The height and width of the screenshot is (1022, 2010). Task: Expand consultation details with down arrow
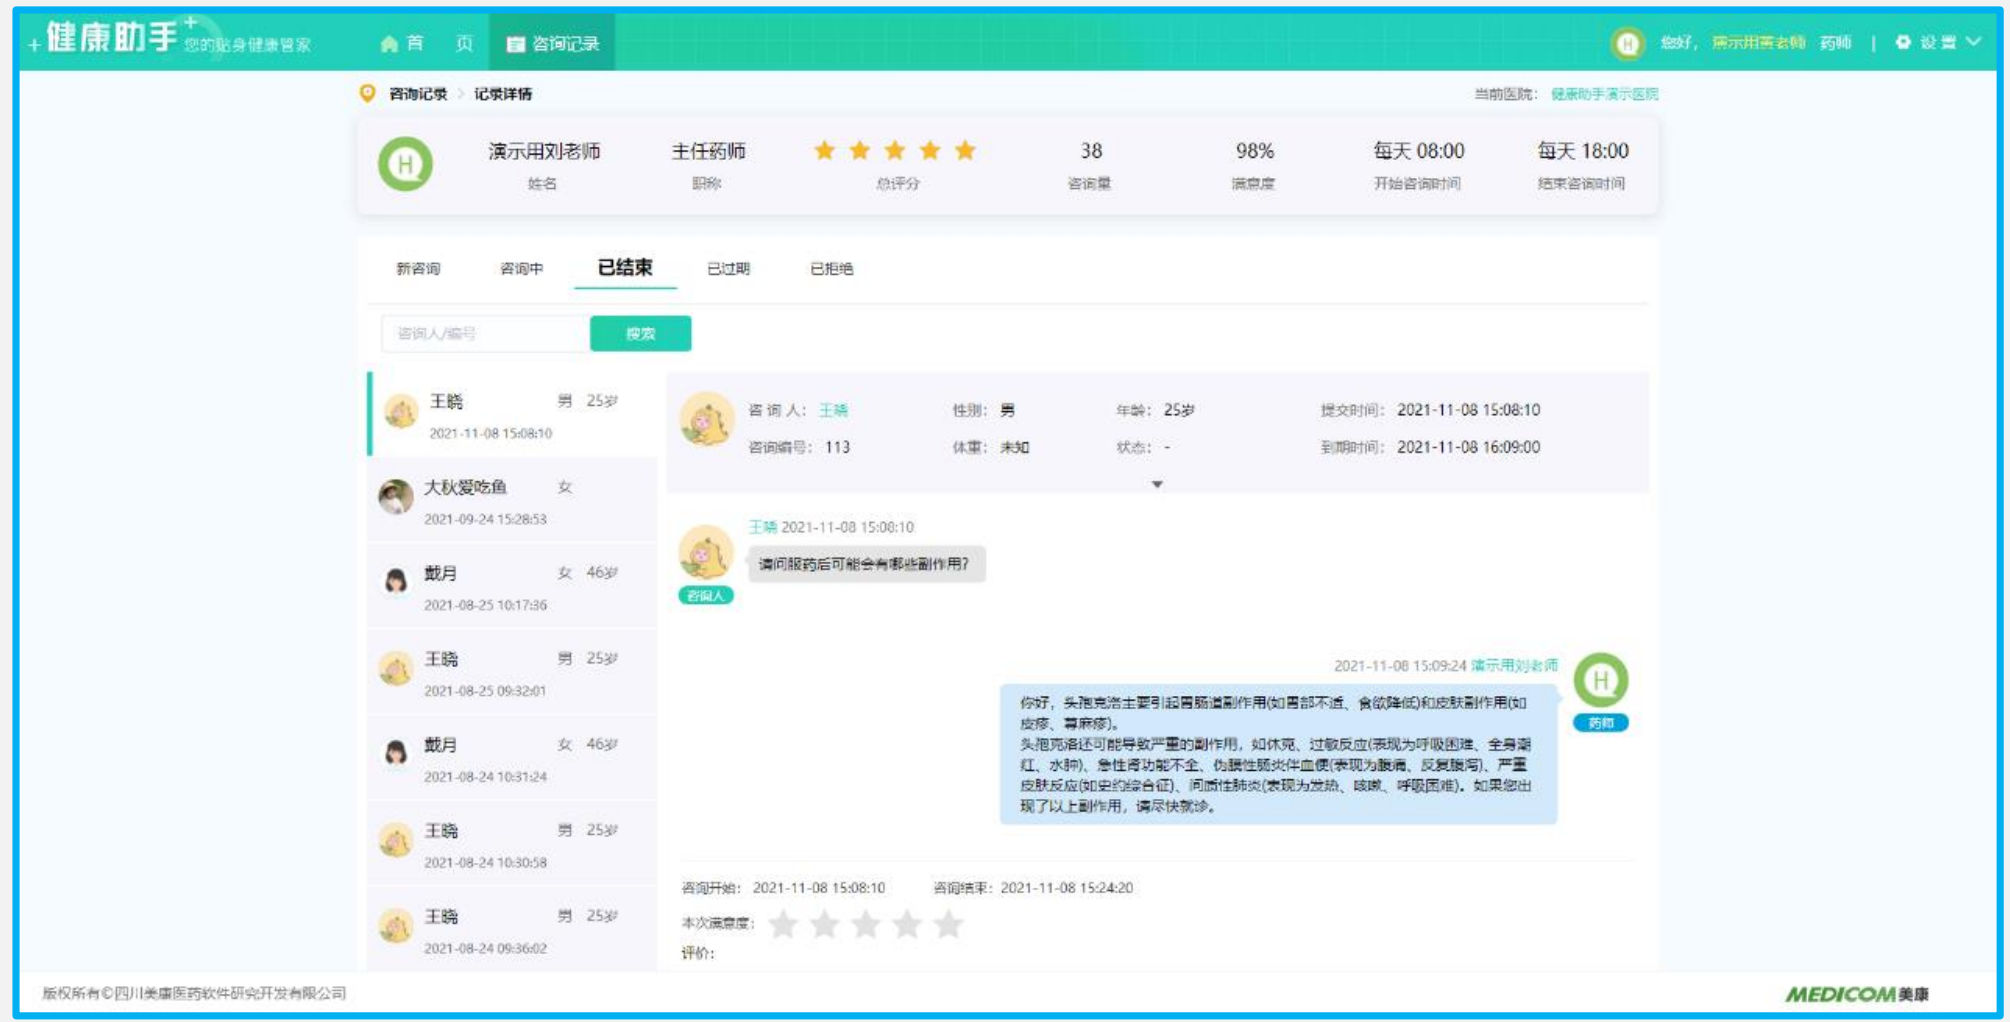1157,485
